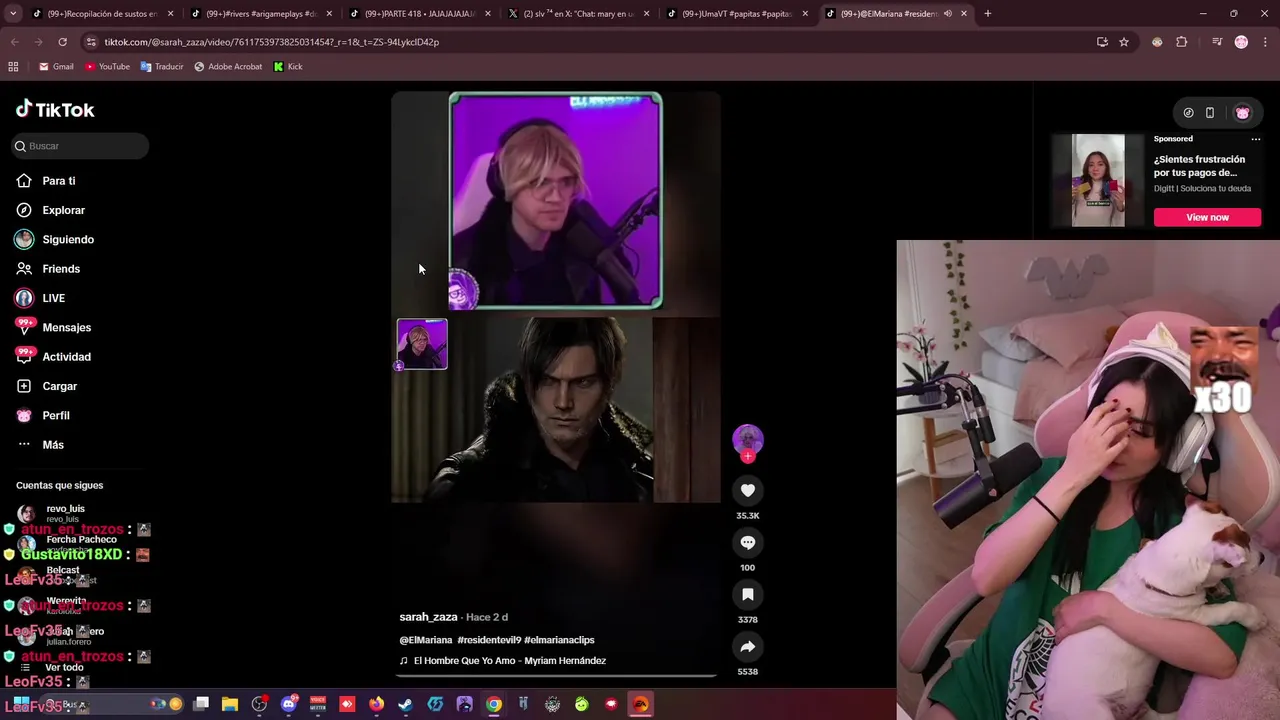Screen dimensions: 1280x720
Task: Open File Explorer from taskbar
Action: pos(230,704)
